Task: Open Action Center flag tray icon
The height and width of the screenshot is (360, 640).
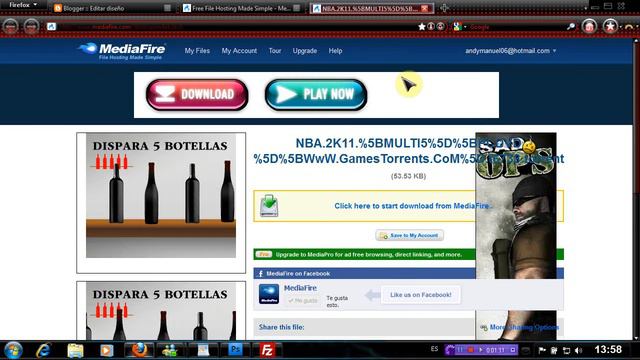Action: pyautogui.click(x=542, y=350)
